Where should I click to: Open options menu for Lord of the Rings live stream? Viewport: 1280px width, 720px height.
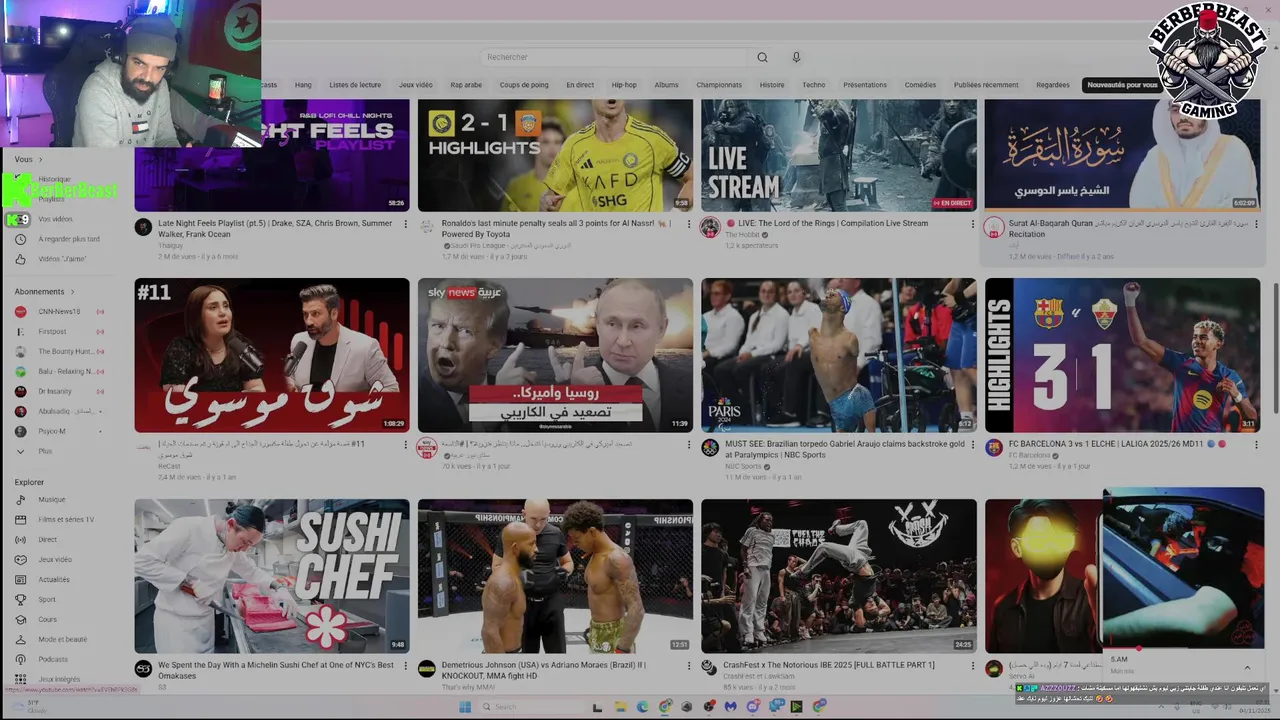pyautogui.click(x=972, y=224)
